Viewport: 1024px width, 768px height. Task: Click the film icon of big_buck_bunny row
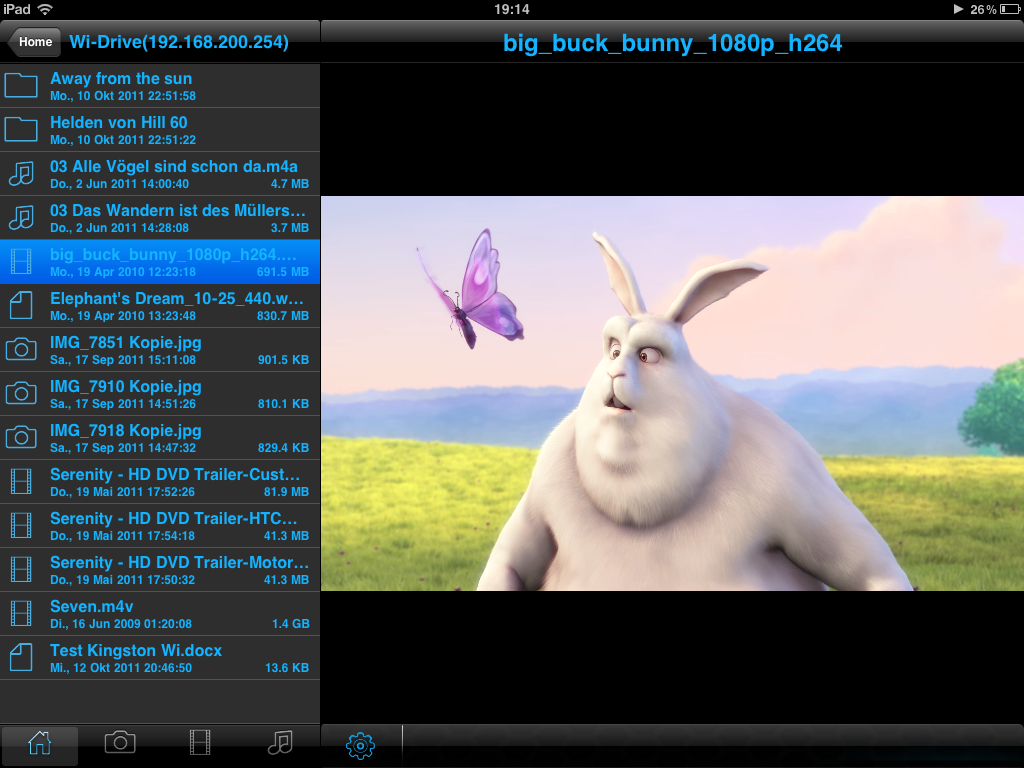pyautogui.click(x=21, y=262)
